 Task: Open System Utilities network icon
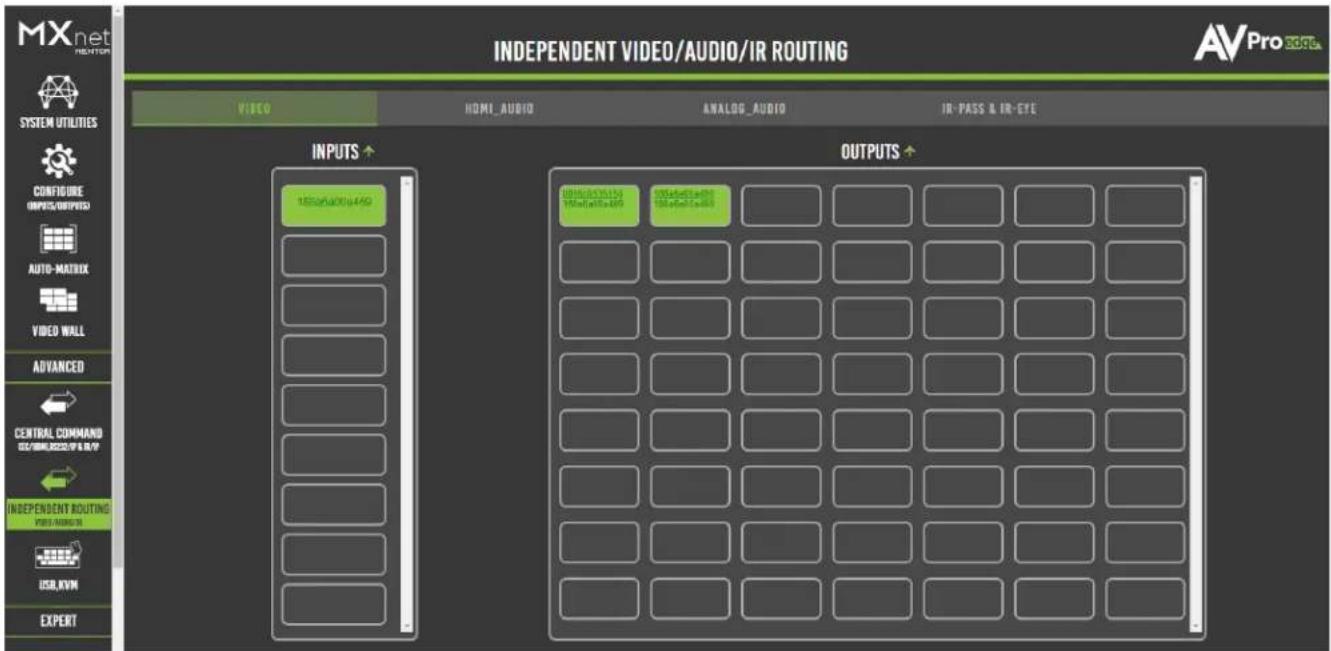click(x=57, y=92)
